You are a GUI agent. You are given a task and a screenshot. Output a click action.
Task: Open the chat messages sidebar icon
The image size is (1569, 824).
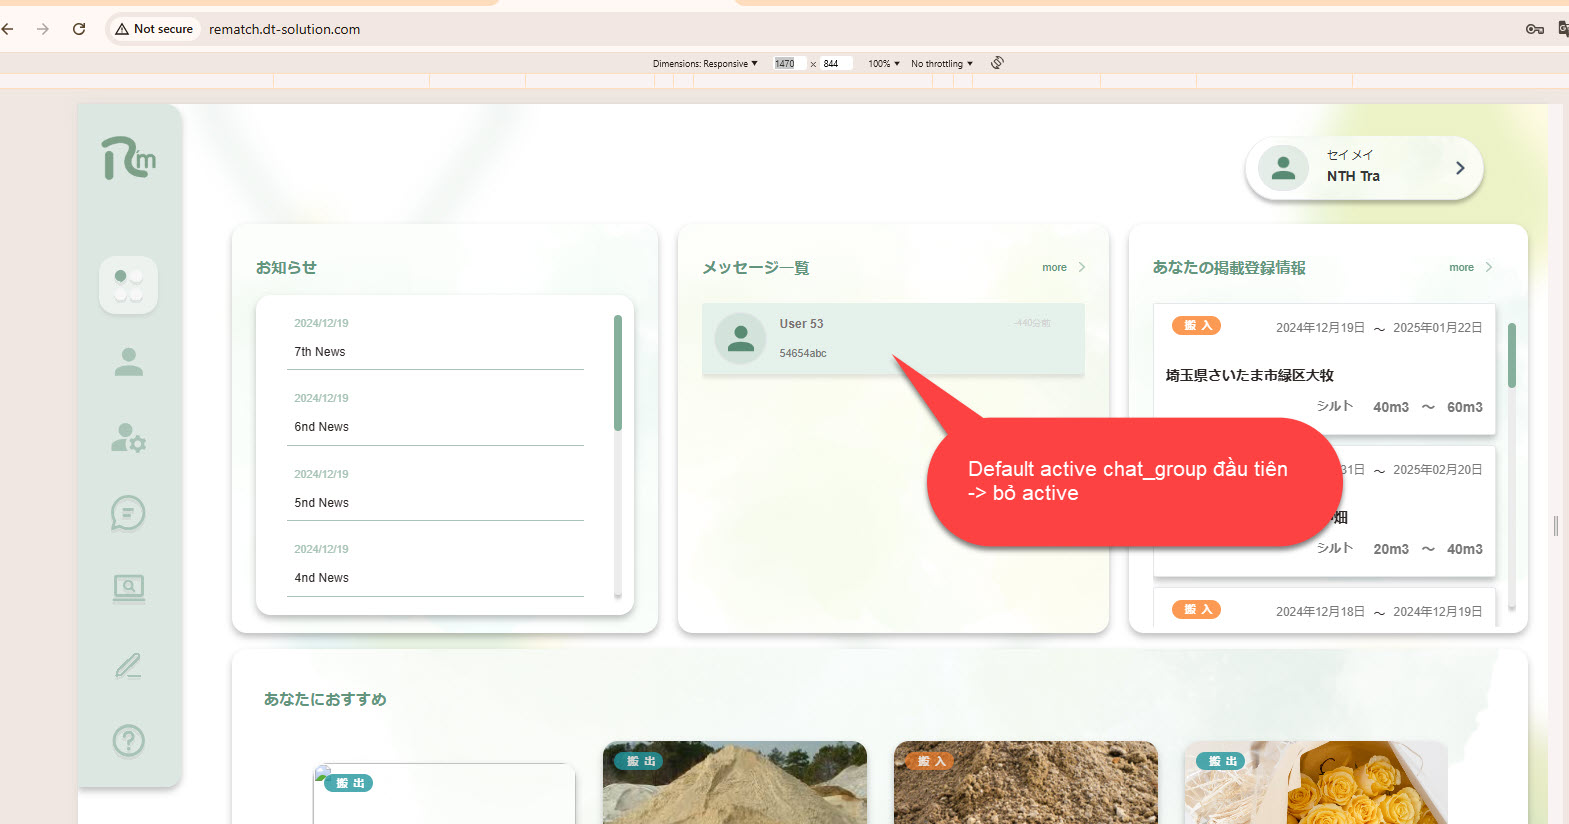point(128,514)
